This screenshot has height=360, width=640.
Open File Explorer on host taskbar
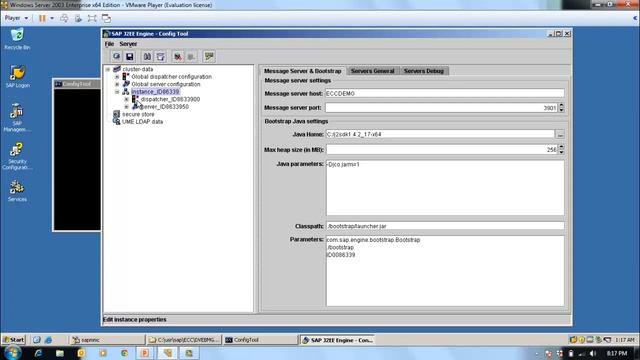(60, 353)
